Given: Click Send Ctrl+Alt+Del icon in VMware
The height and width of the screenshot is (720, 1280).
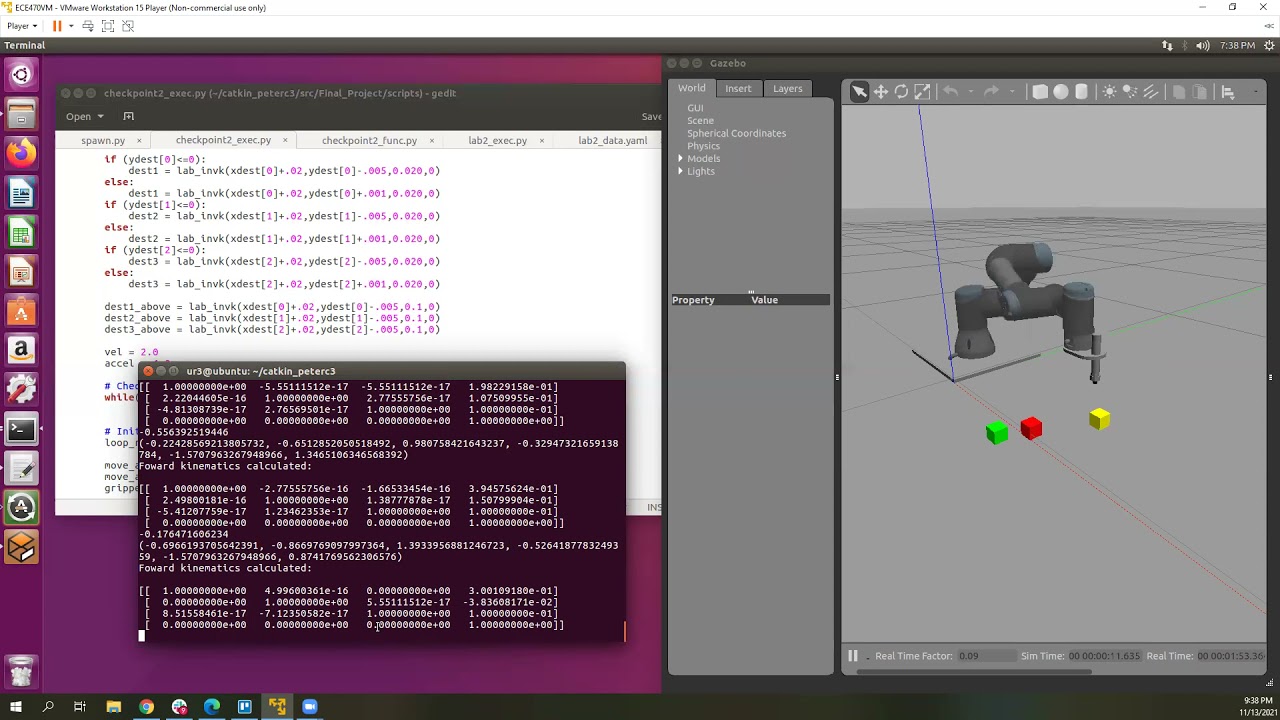Looking at the screenshot, I should click(x=88, y=25).
